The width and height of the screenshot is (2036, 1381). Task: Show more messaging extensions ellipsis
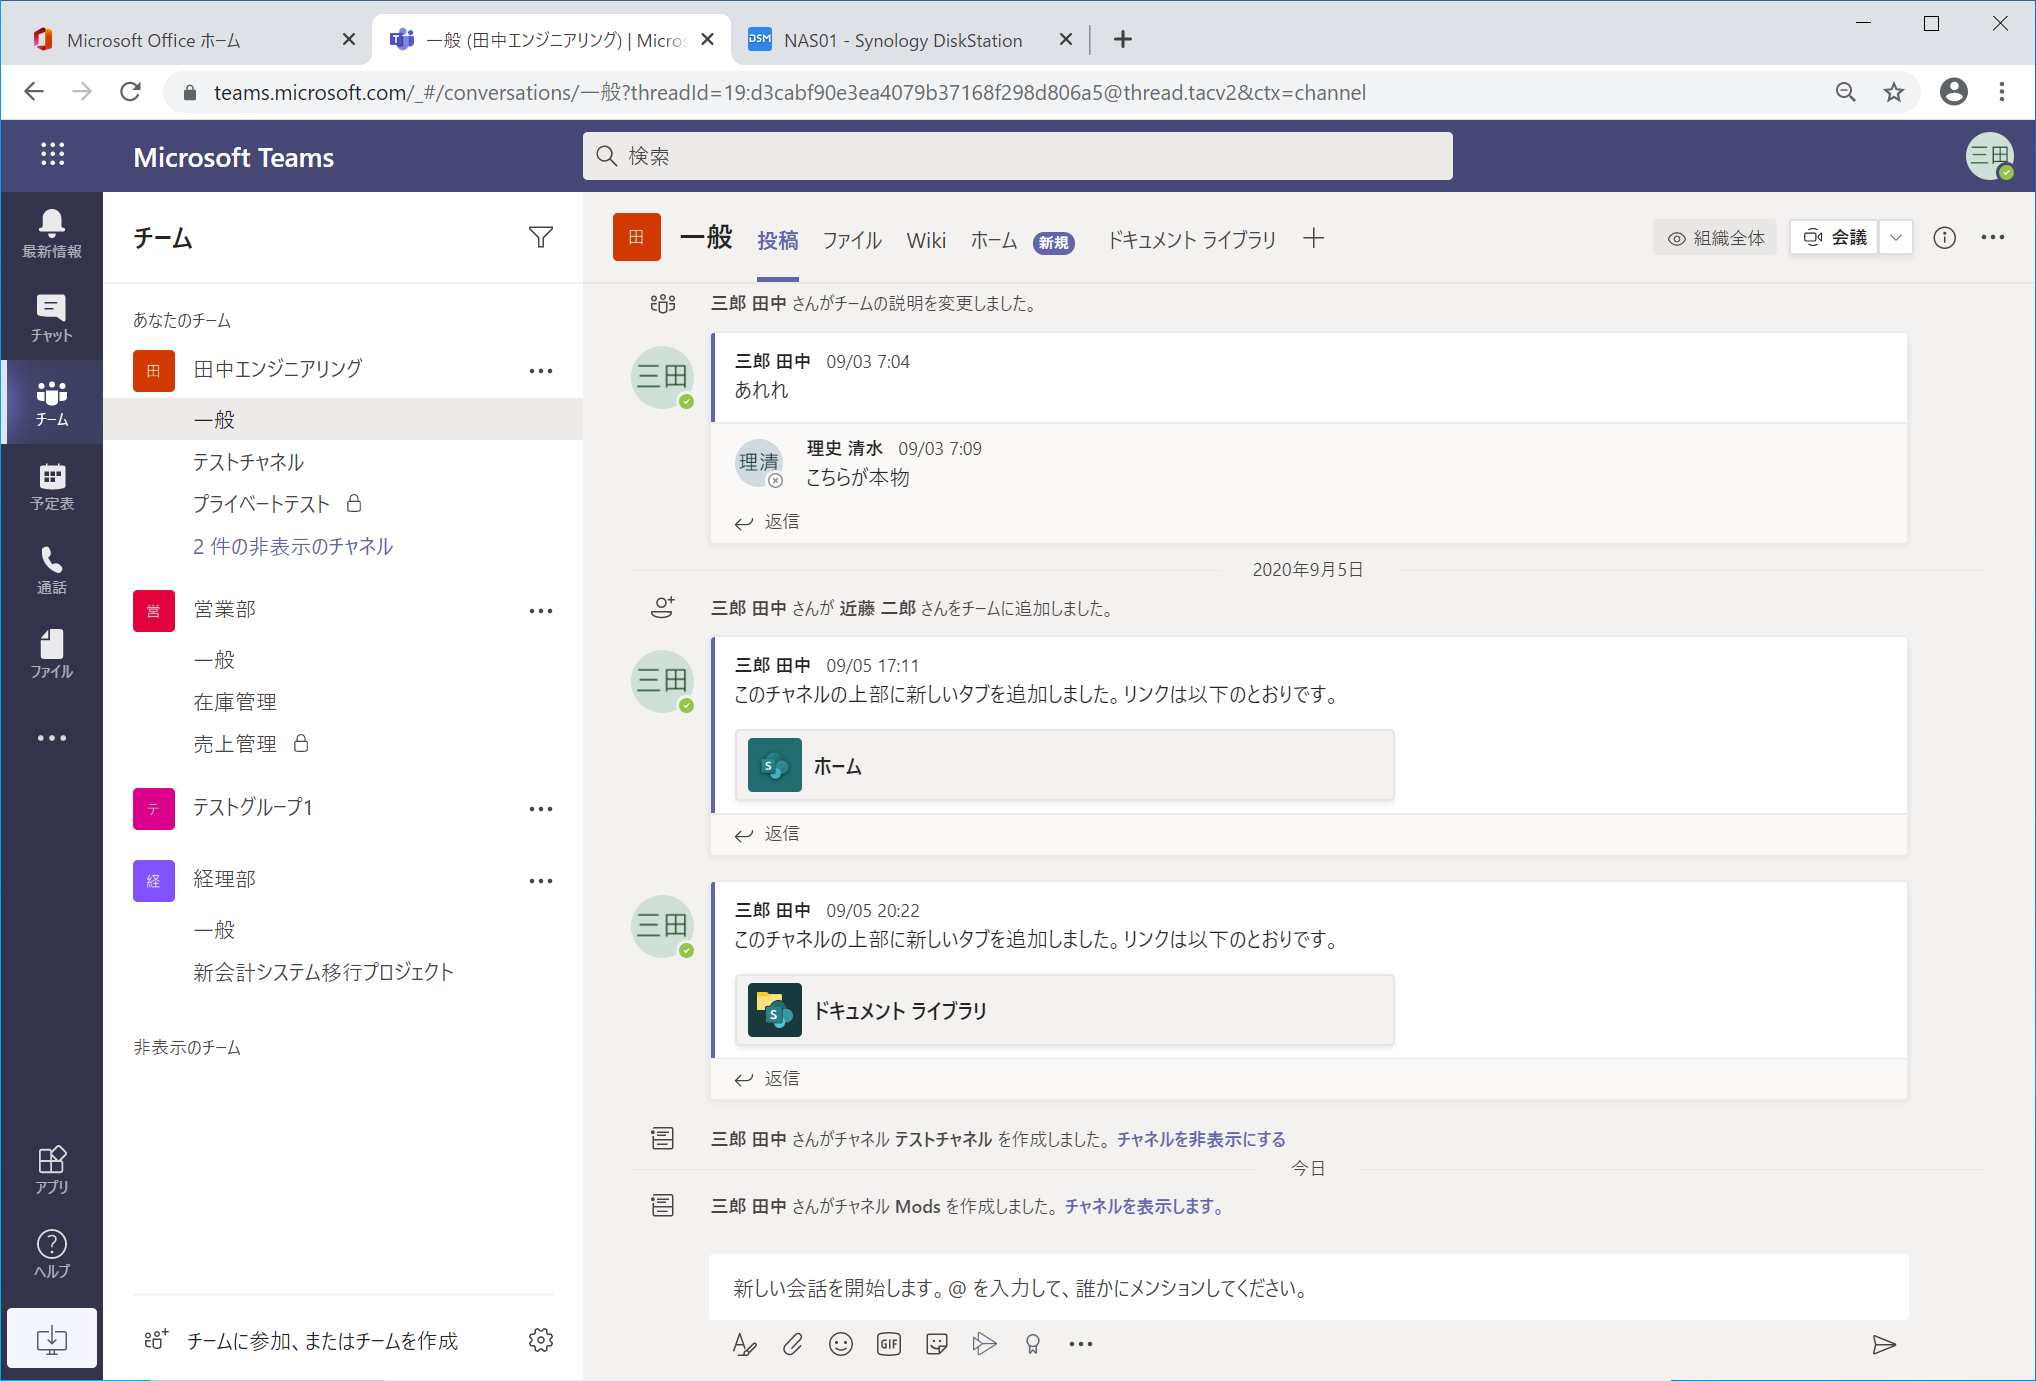[x=1080, y=1344]
